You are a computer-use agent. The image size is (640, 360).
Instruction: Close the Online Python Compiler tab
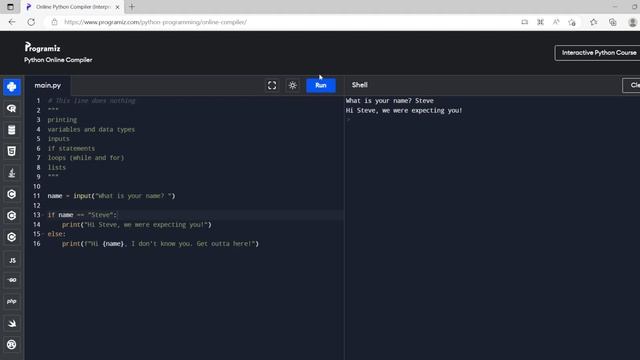tap(117, 7)
